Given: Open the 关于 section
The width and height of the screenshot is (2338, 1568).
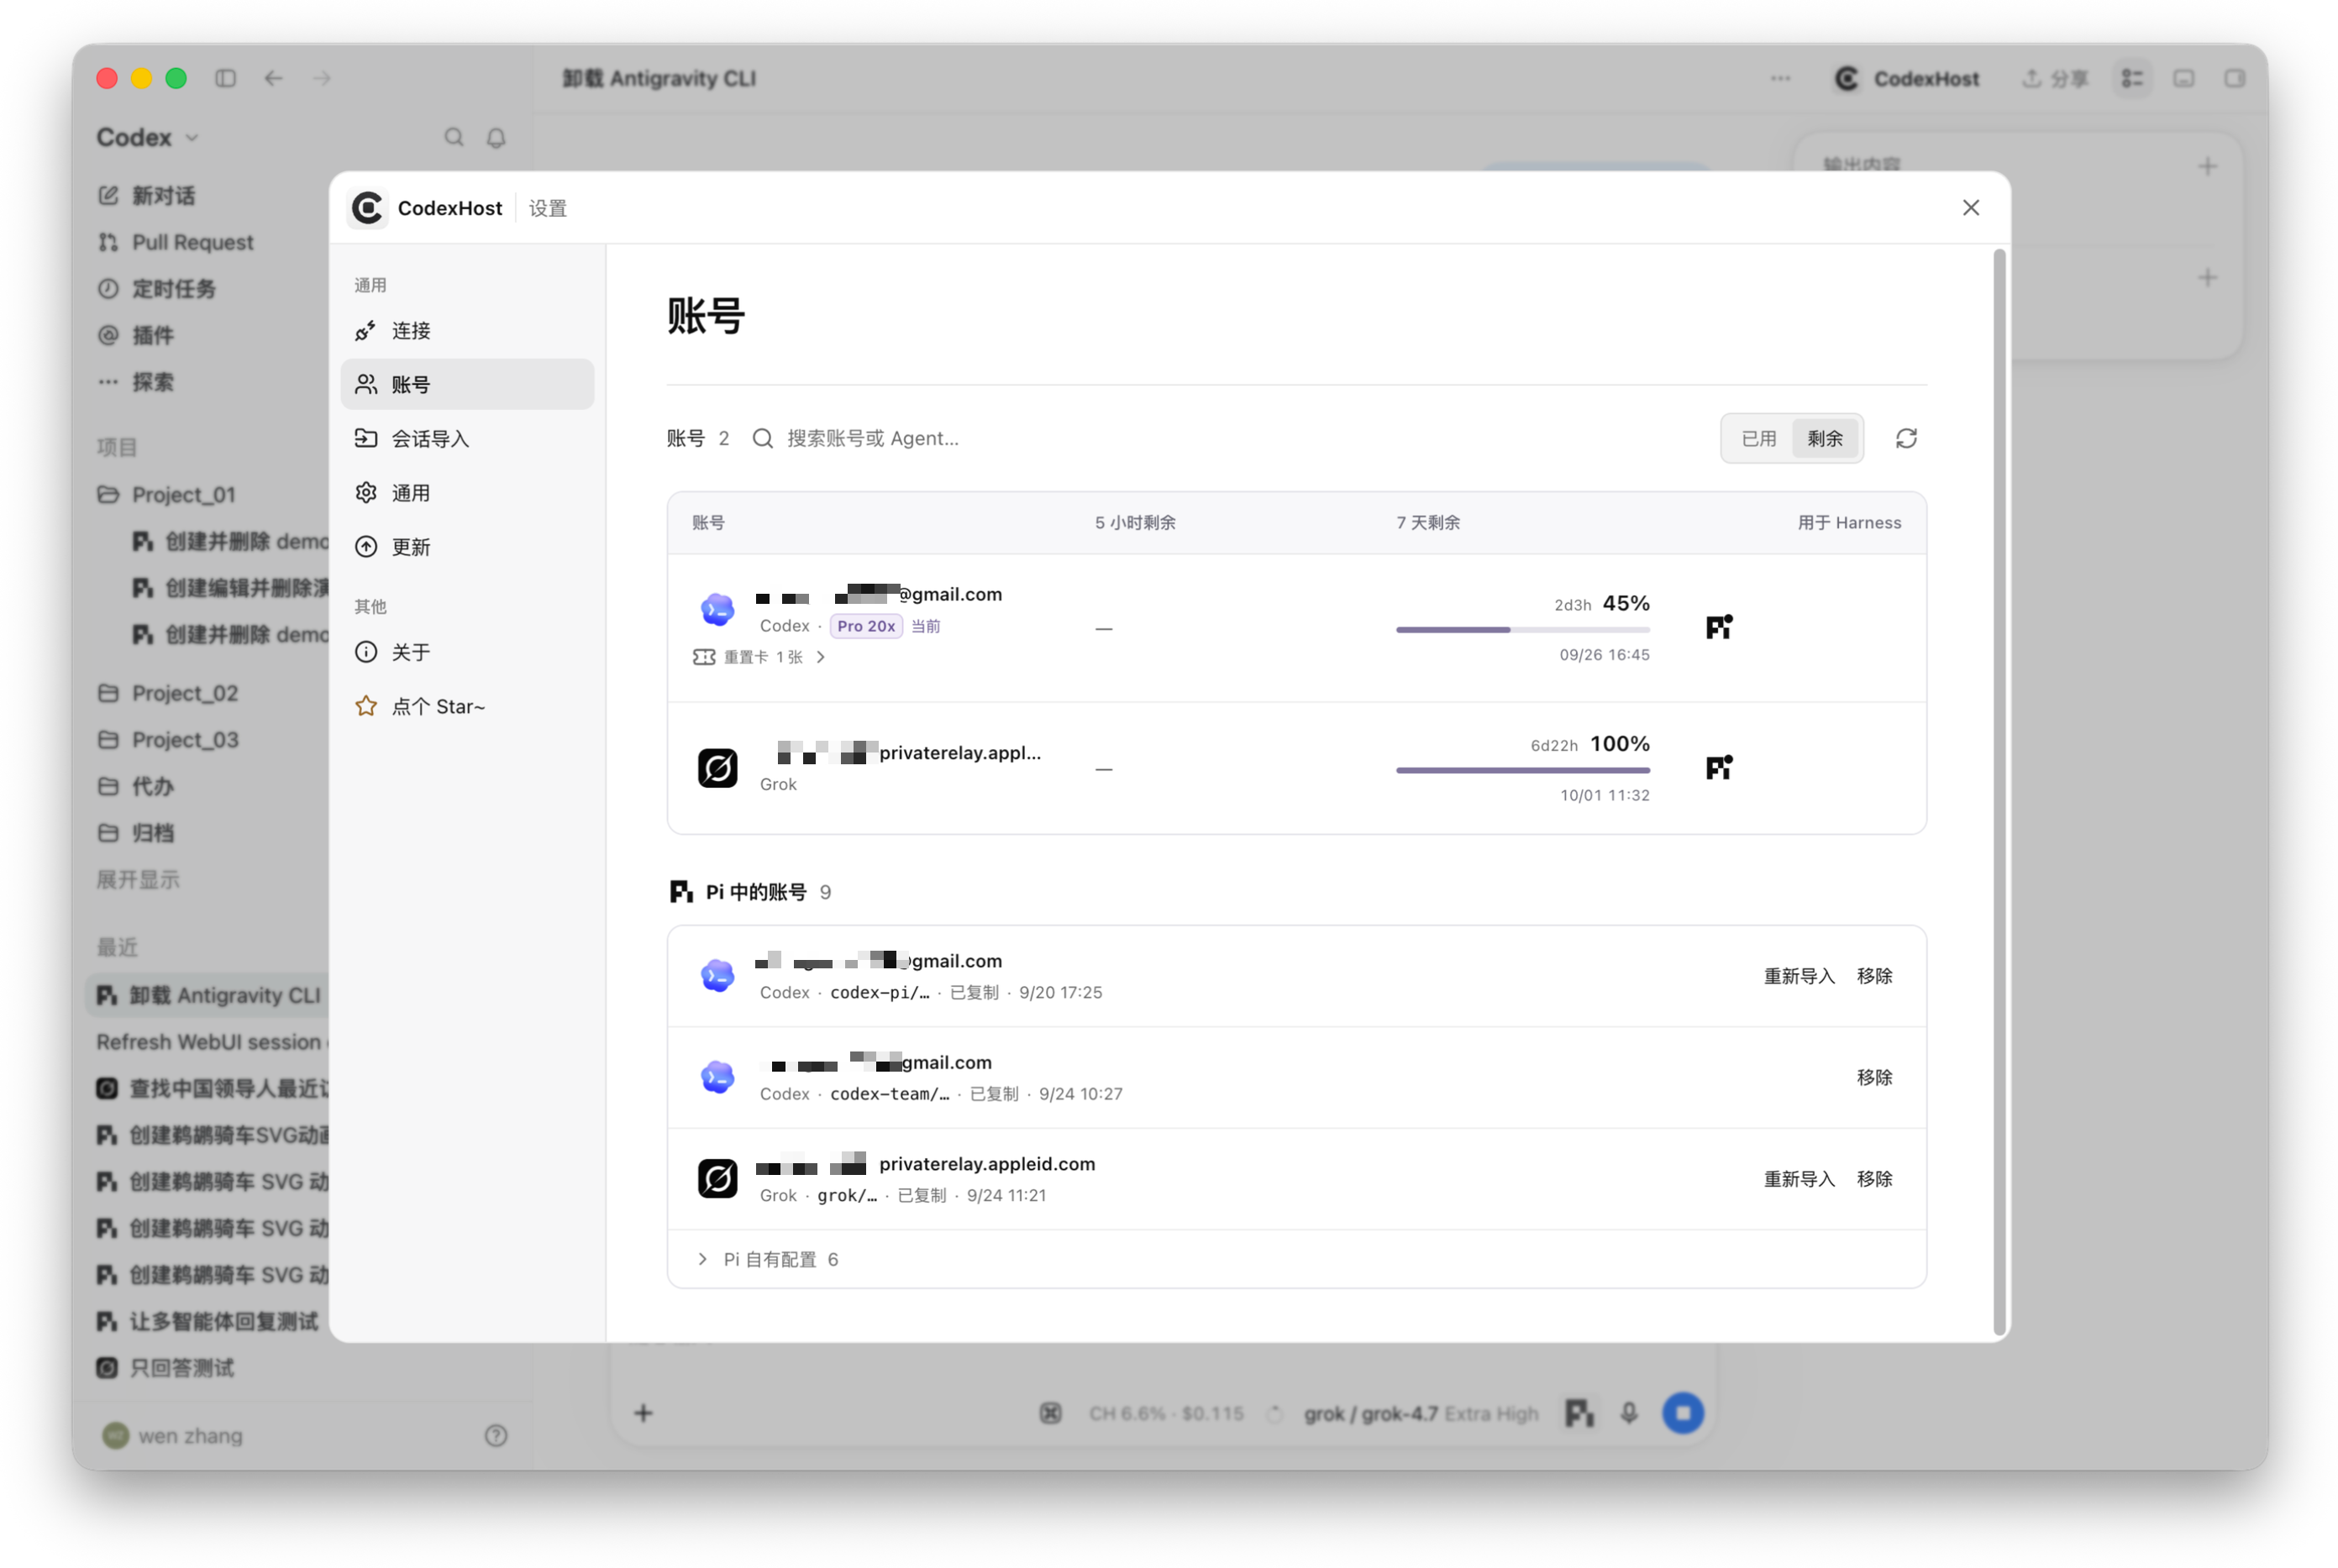Looking at the screenshot, I should point(467,652).
